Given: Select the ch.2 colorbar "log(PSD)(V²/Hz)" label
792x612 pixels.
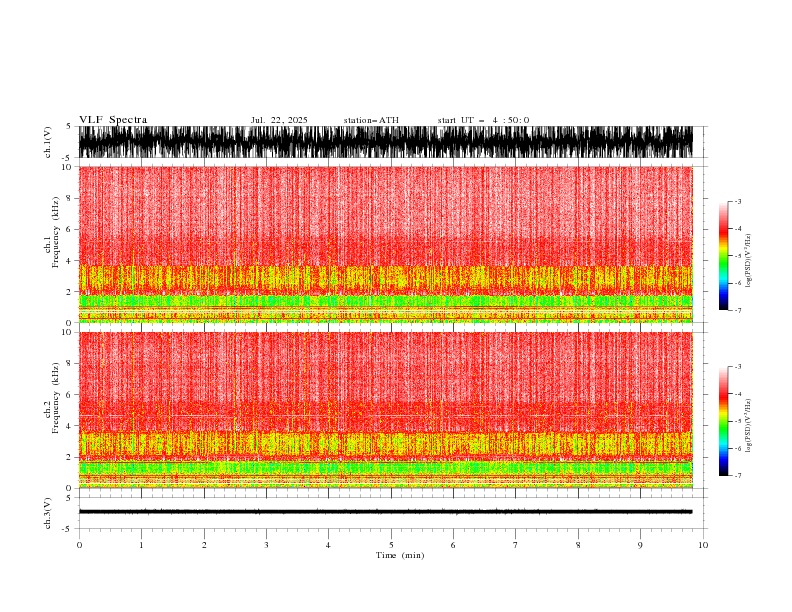Looking at the screenshot, I should pos(748,426).
